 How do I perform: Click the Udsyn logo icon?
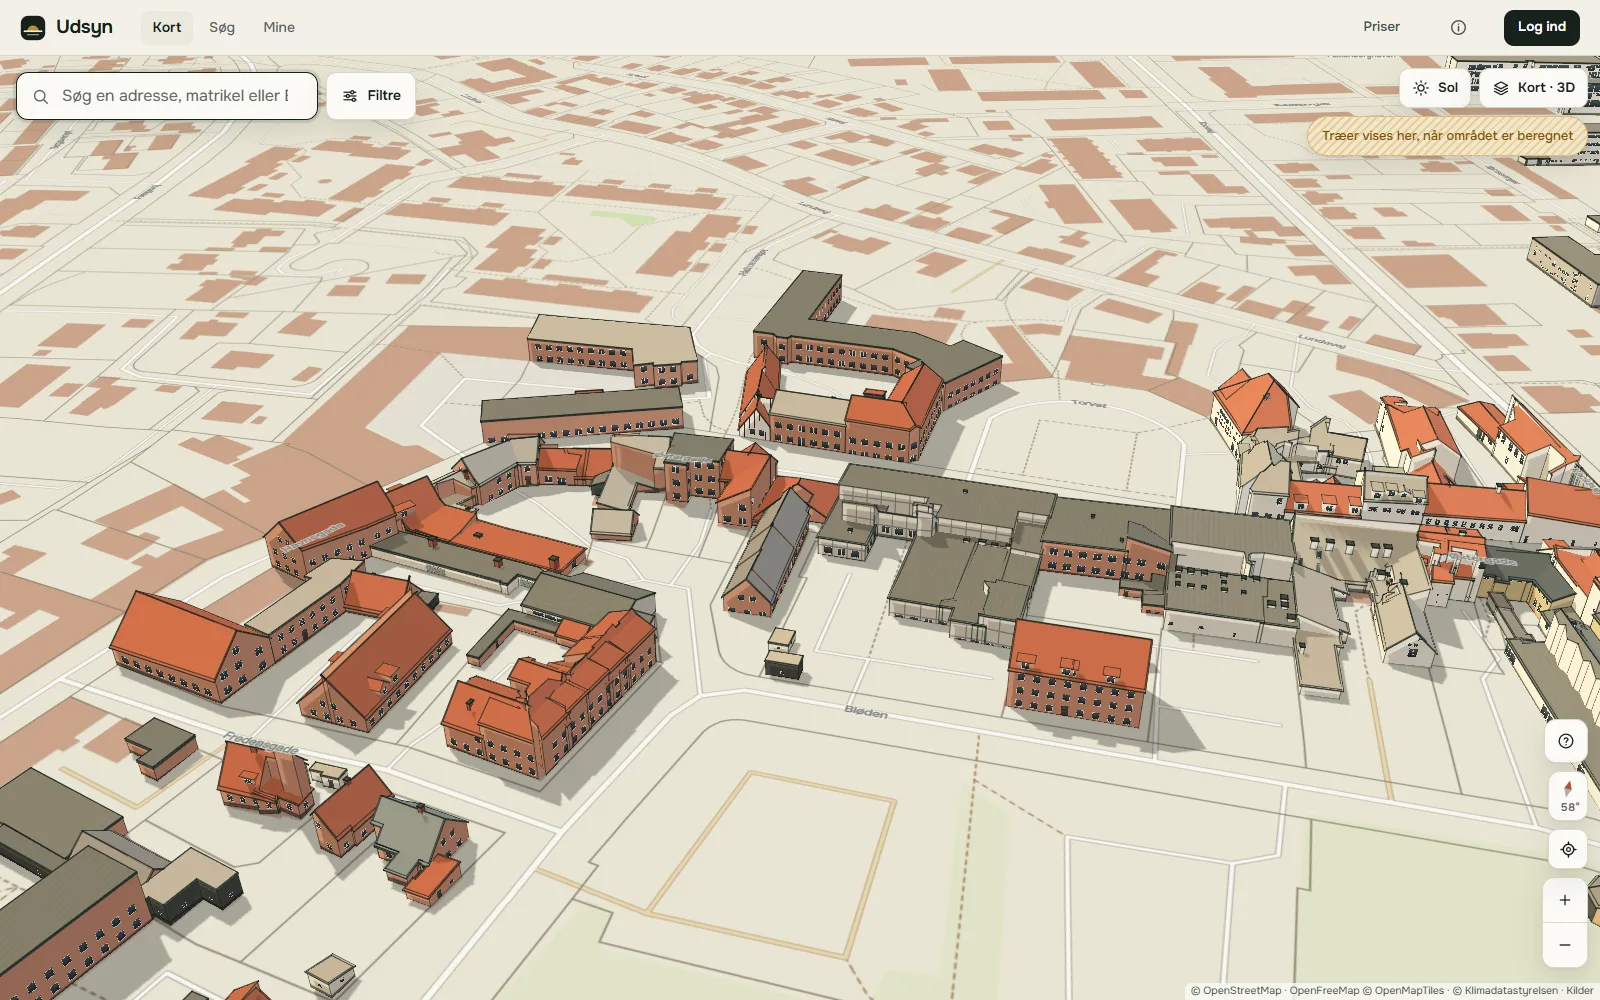[x=33, y=28]
